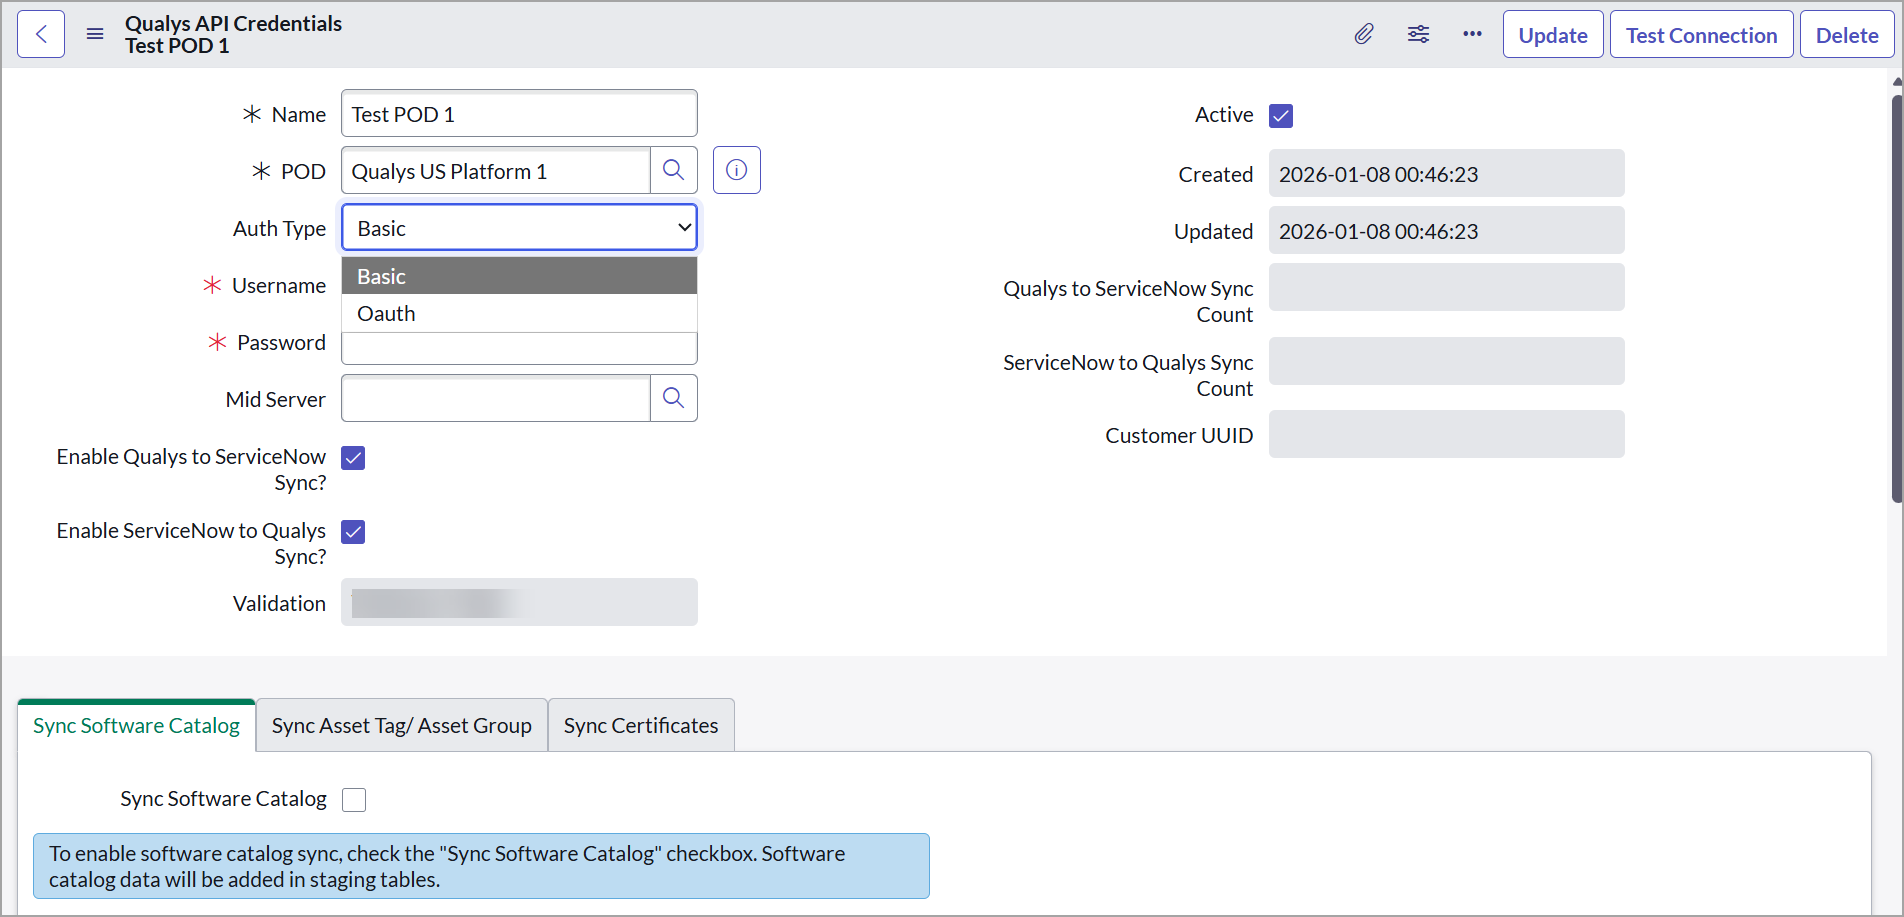Click the Created date field
Viewport: 1904px width, 917px height.
pyautogui.click(x=1446, y=174)
